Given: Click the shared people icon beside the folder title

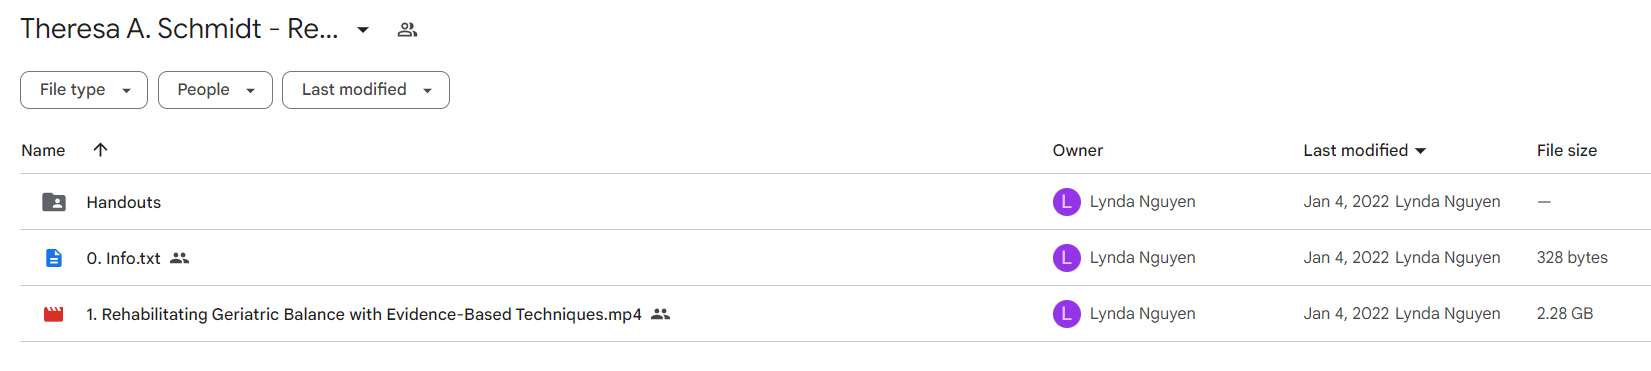Looking at the screenshot, I should (407, 30).
